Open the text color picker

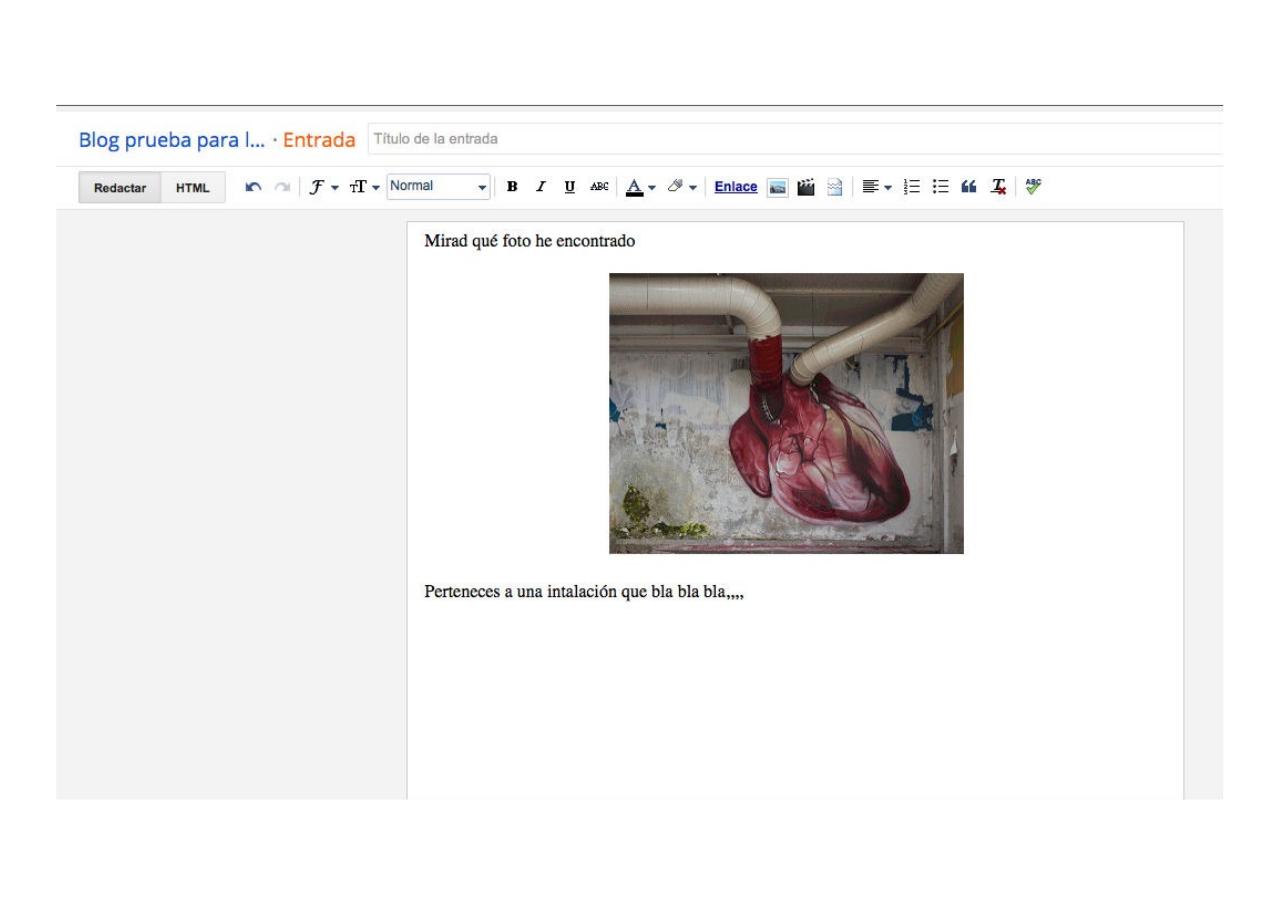pyautogui.click(x=638, y=187)
